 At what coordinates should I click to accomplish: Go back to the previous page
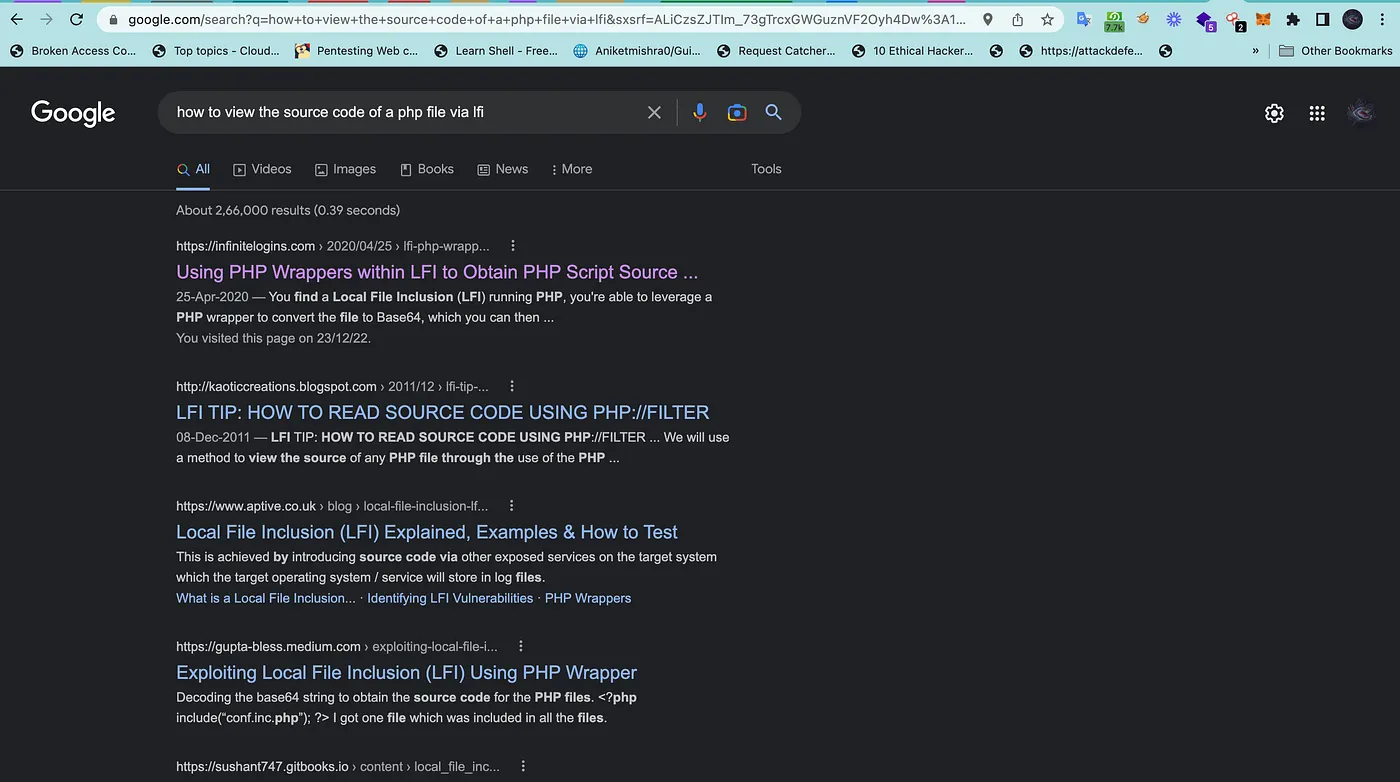[16, 19]
